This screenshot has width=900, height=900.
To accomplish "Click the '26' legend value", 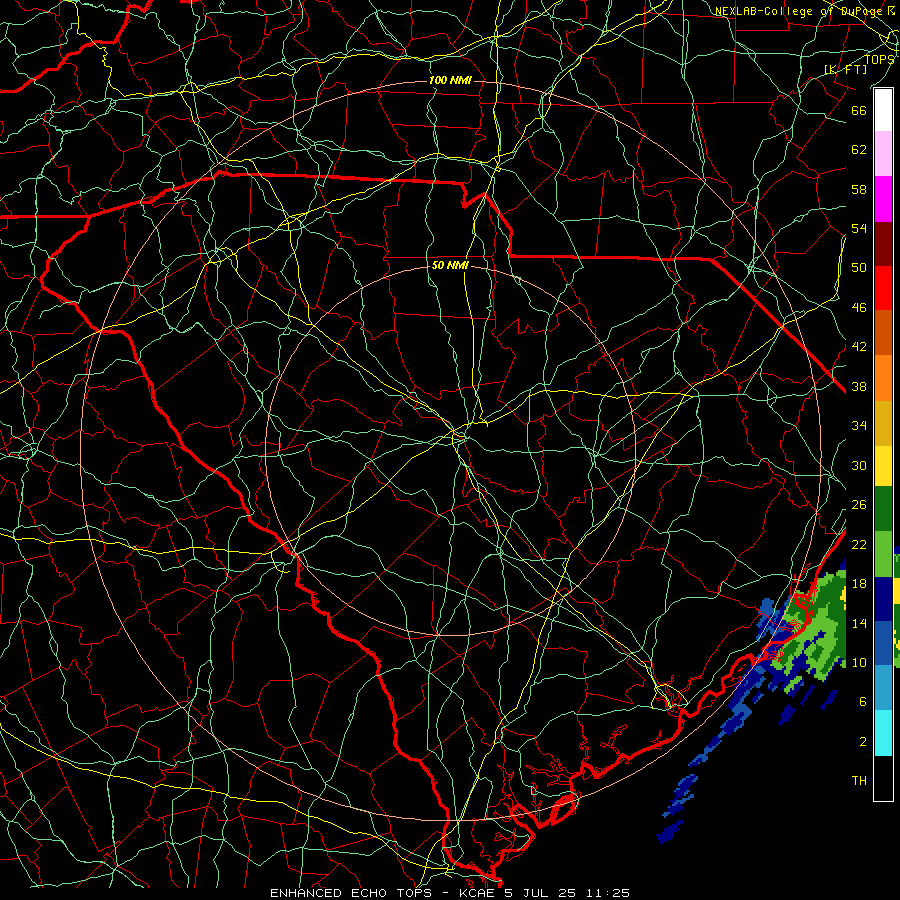I will pos(859,505).
